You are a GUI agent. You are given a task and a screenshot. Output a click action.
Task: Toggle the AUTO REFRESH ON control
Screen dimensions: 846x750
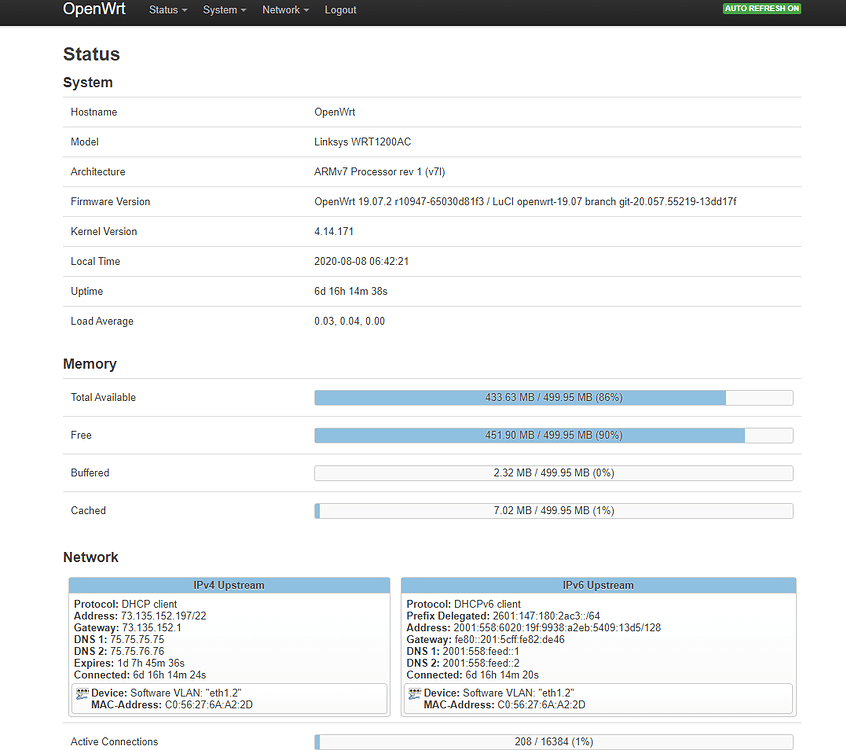pyautogui.click(x=761, y=7)
